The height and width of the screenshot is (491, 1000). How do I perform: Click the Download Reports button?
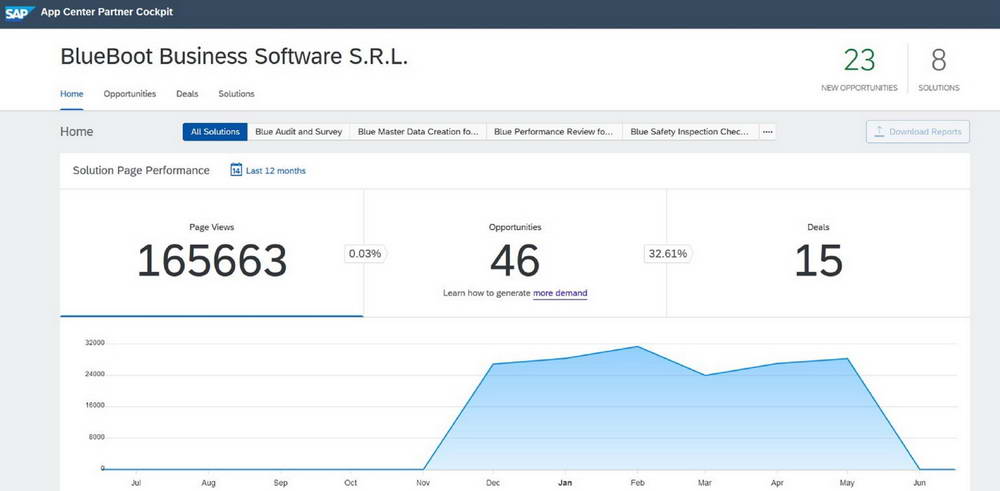pos(917,132)
